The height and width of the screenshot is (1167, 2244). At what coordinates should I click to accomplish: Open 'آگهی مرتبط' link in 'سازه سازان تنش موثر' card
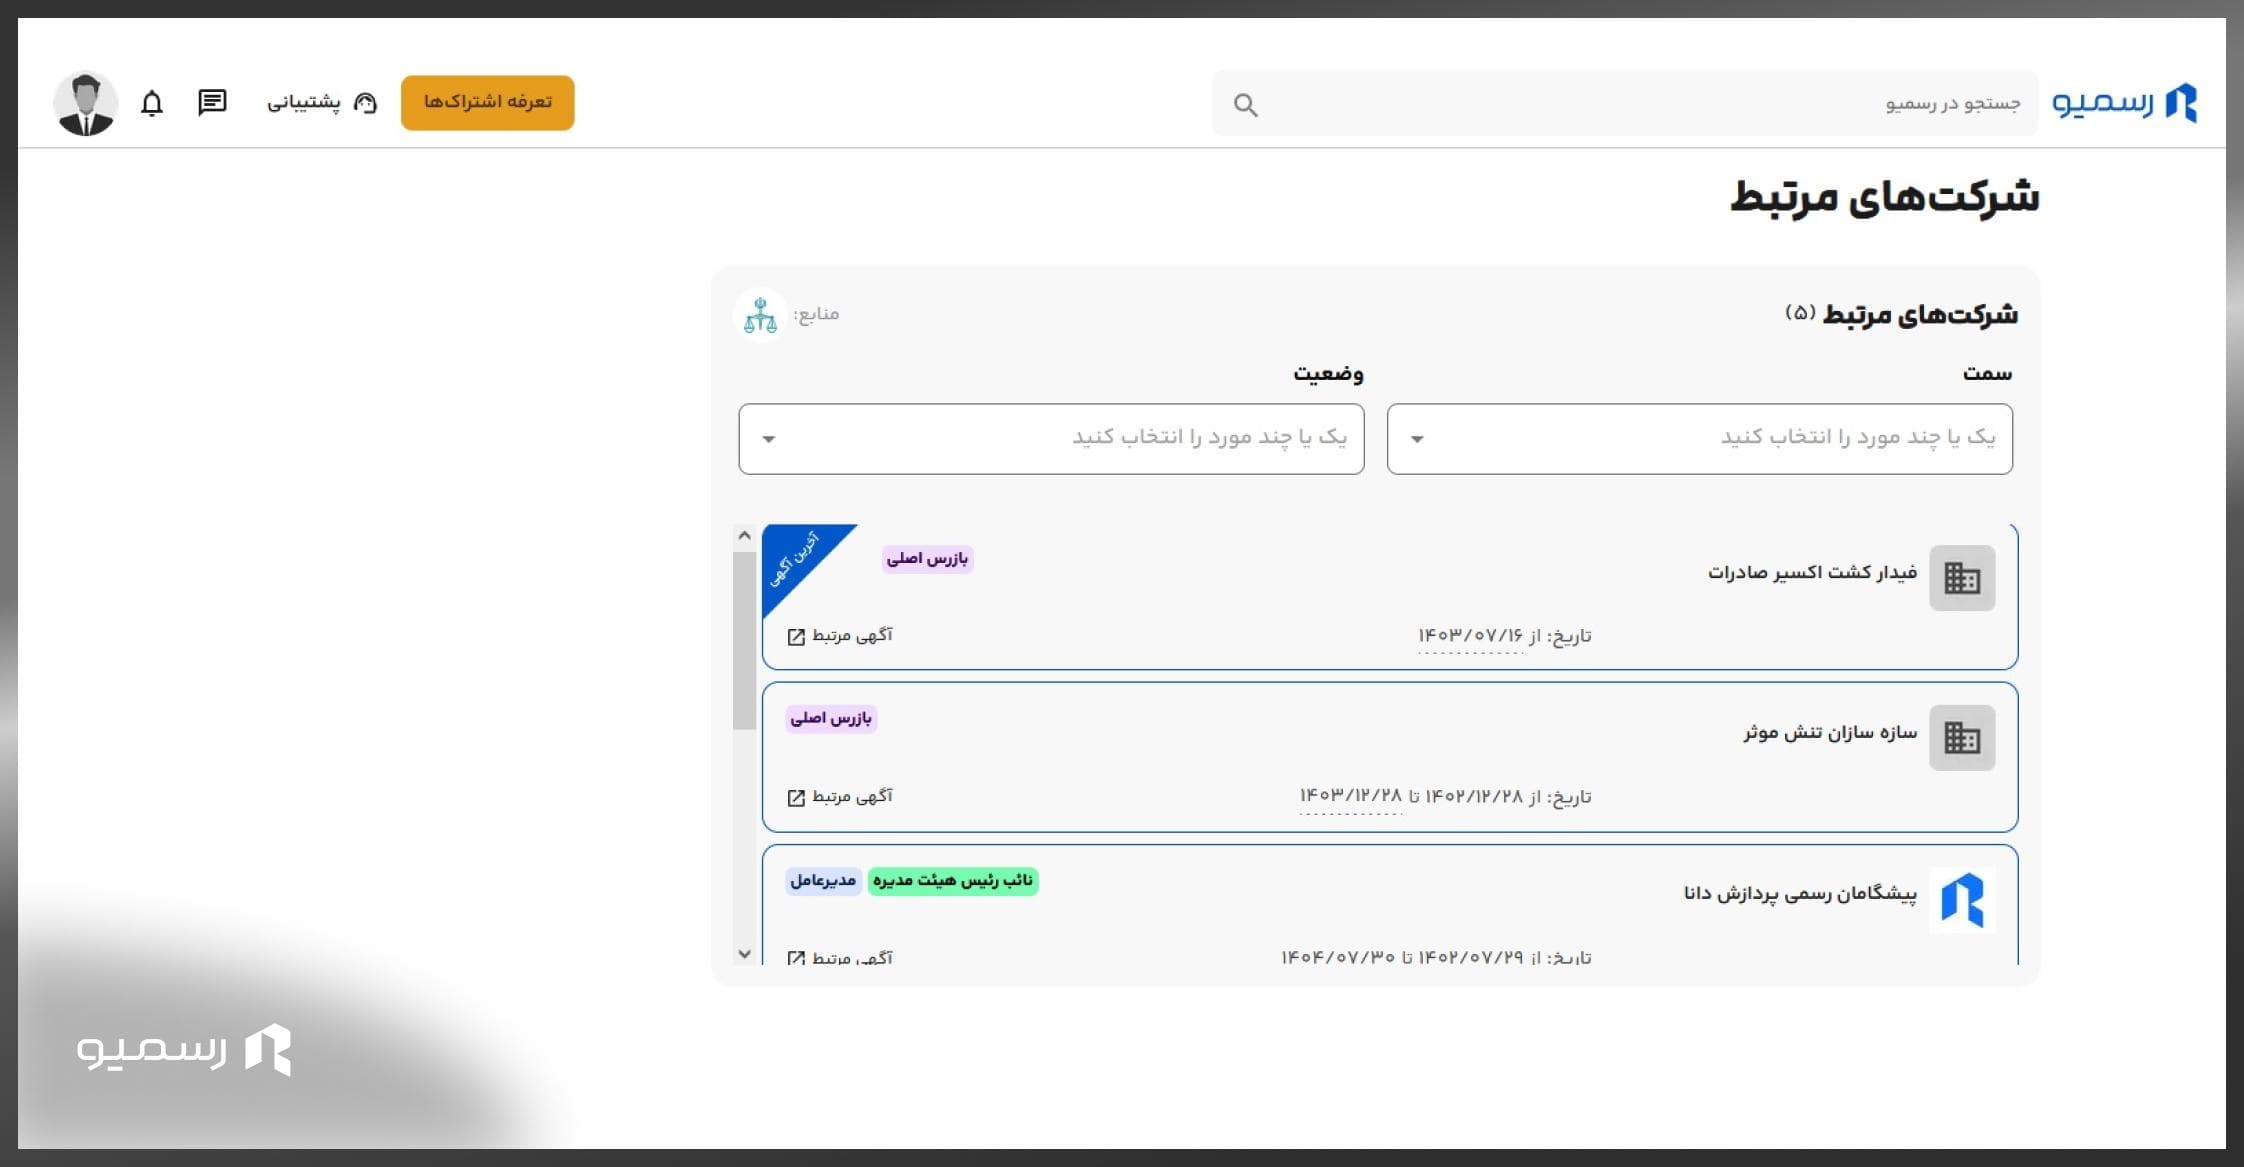[840, 797]
